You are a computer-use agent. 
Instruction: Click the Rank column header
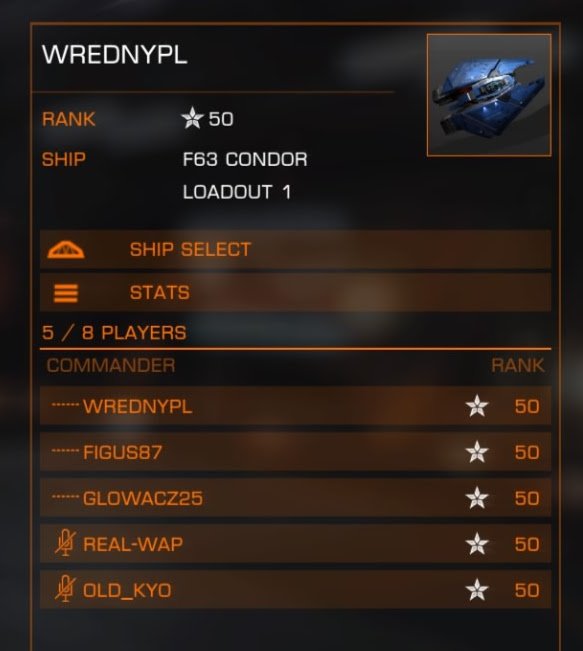[517, 366]
